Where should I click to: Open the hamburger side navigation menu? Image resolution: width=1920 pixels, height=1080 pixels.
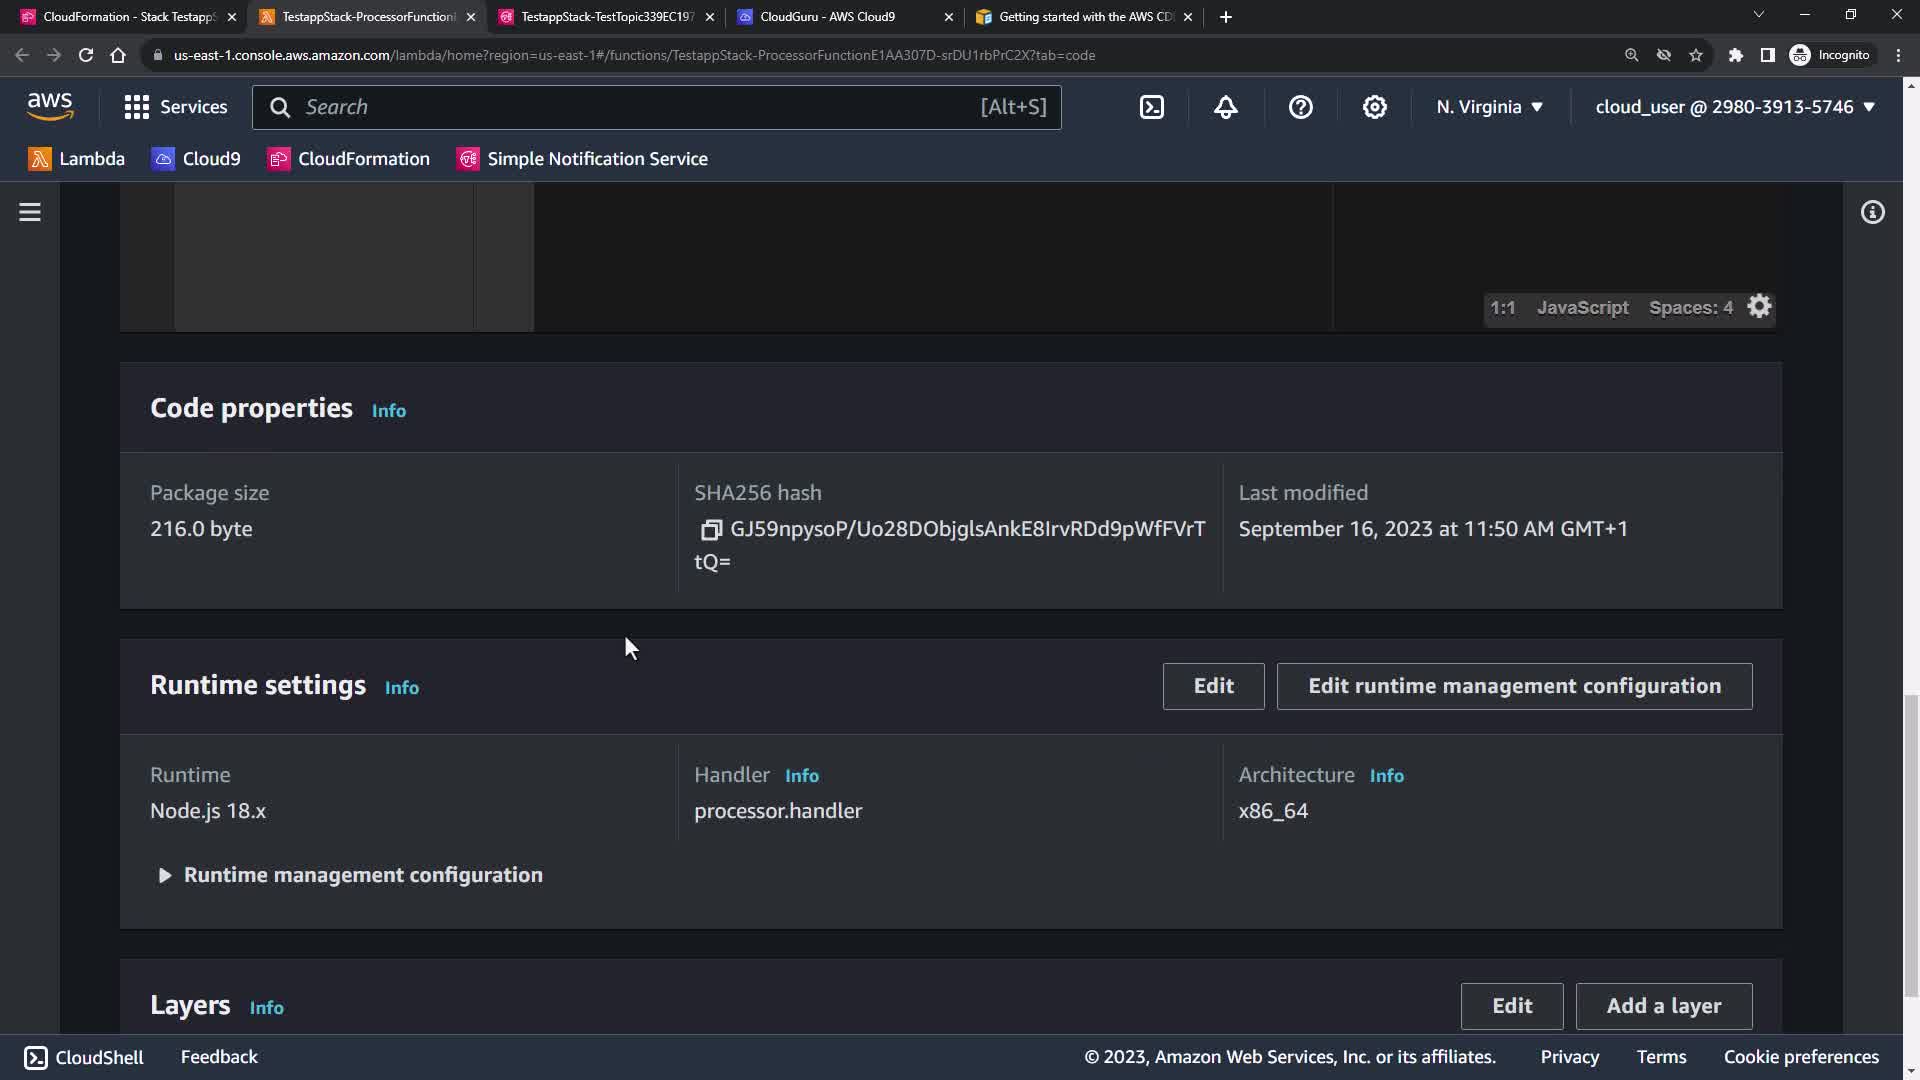[x=30, y=212]
